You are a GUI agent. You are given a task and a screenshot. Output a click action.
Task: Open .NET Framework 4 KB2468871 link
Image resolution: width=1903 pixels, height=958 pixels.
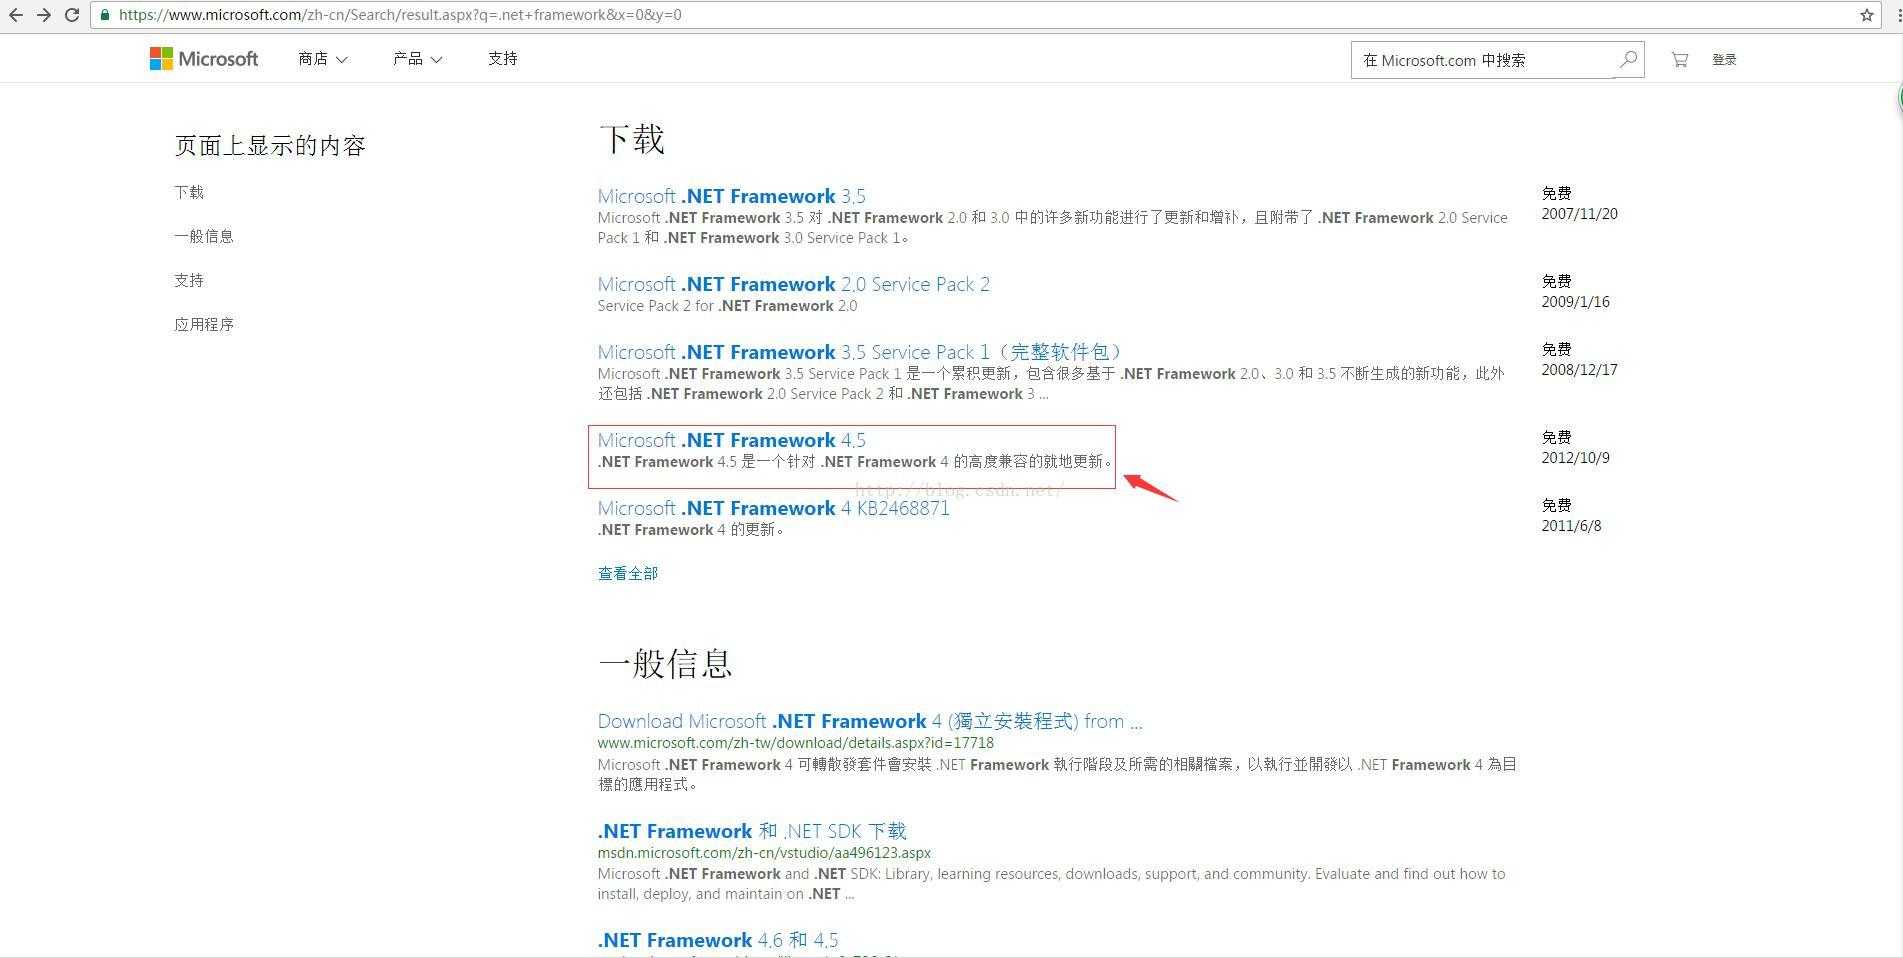pyautogui.click(x=773, y=508)
